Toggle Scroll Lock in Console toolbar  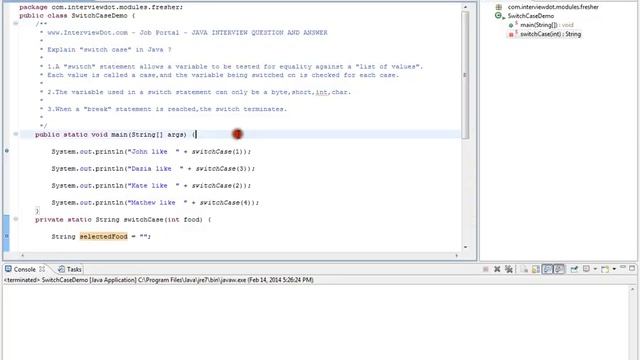(536, 269)
